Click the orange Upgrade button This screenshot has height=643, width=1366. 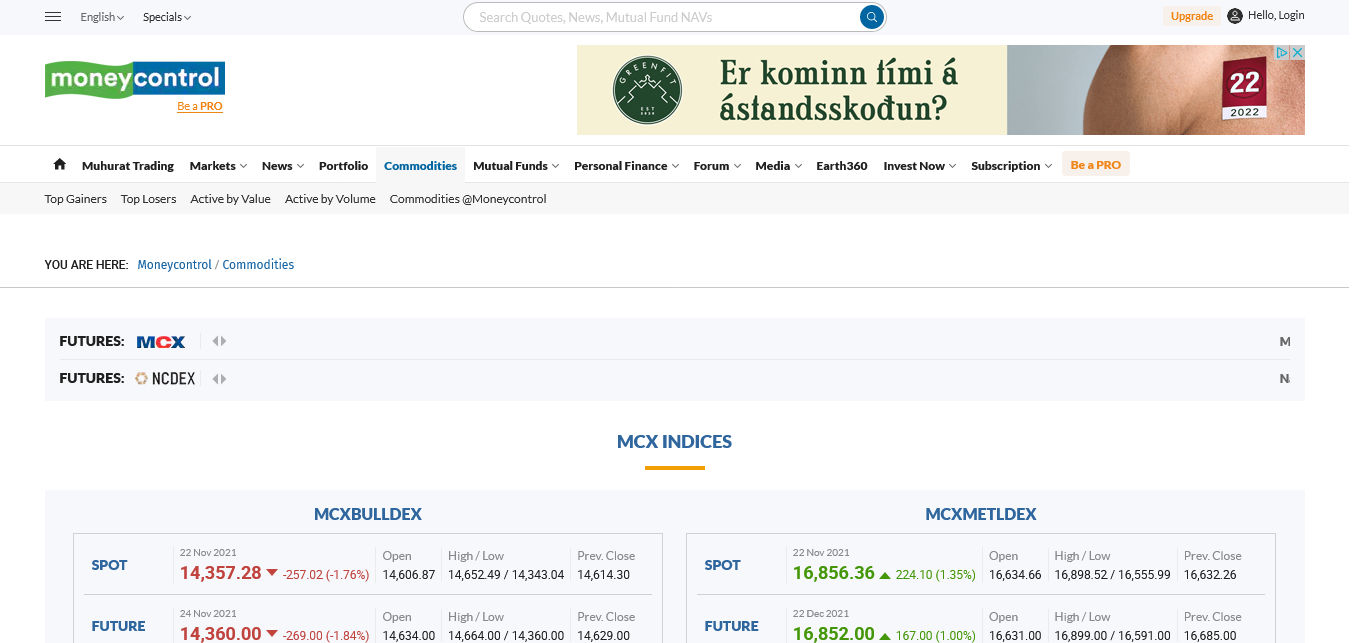coord(1191,16)
